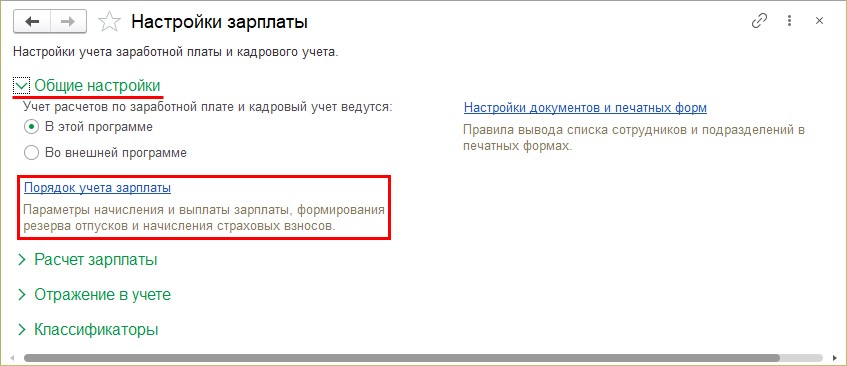Open Настройки документов и печатных форм link
The height and width of the screenshot is (366, 847).
tap(586, 107)
